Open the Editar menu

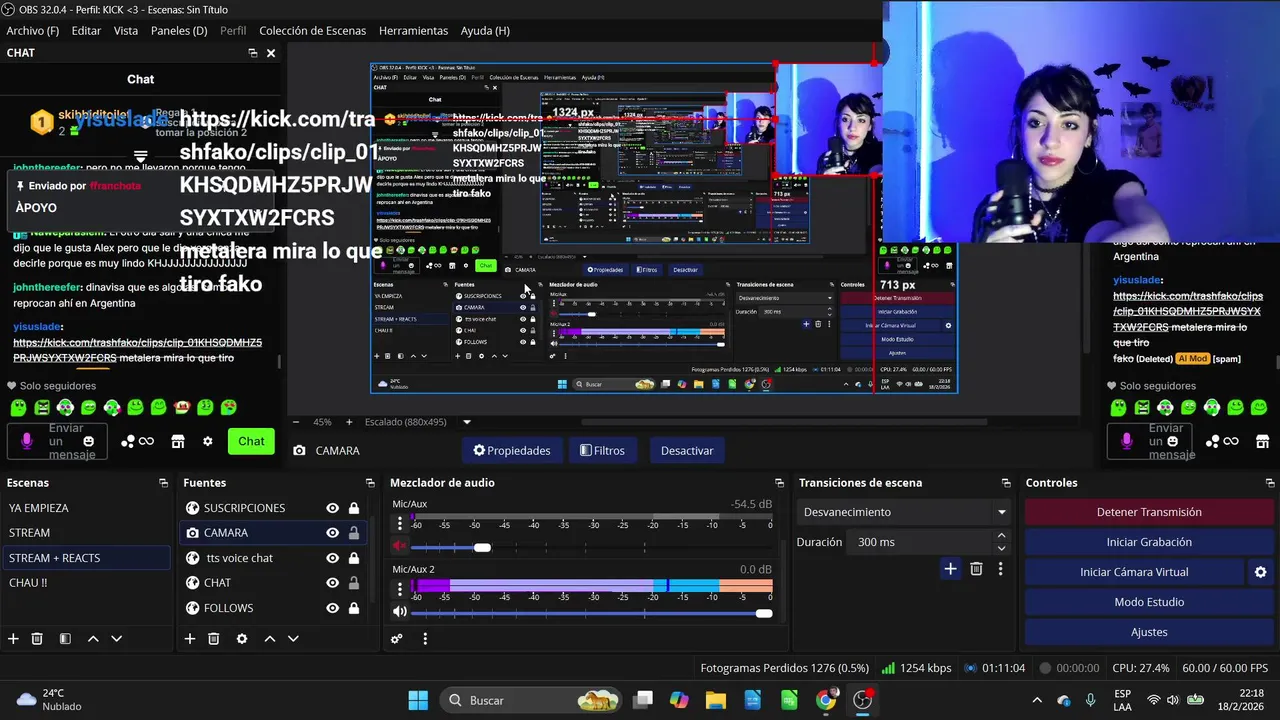pos(86,31)
